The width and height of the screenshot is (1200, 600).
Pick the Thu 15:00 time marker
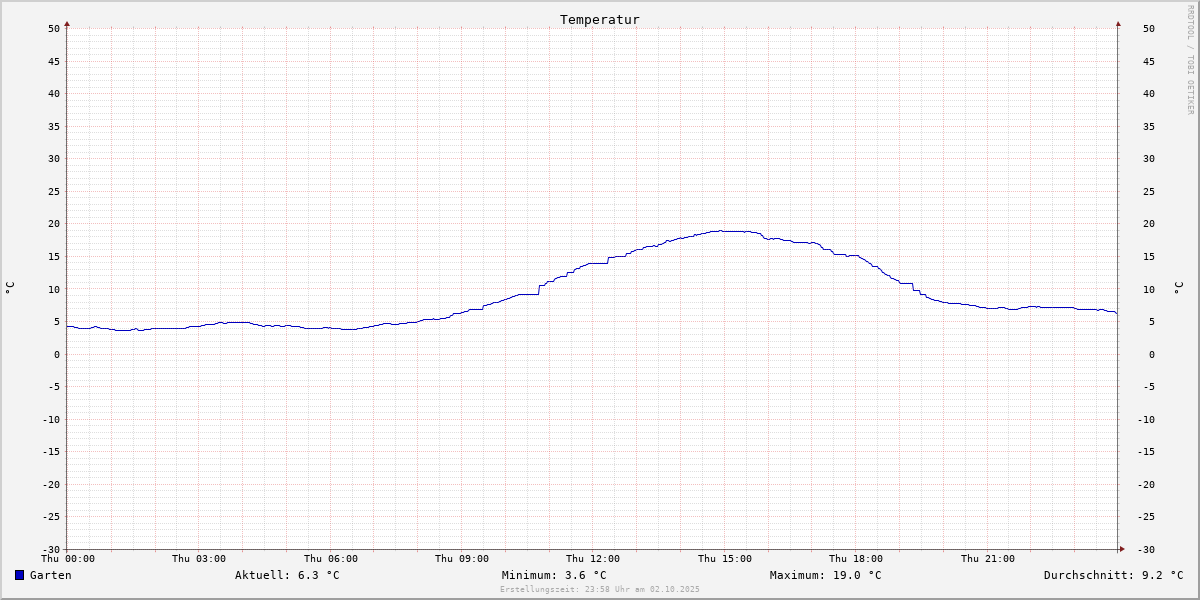[725, 559]
